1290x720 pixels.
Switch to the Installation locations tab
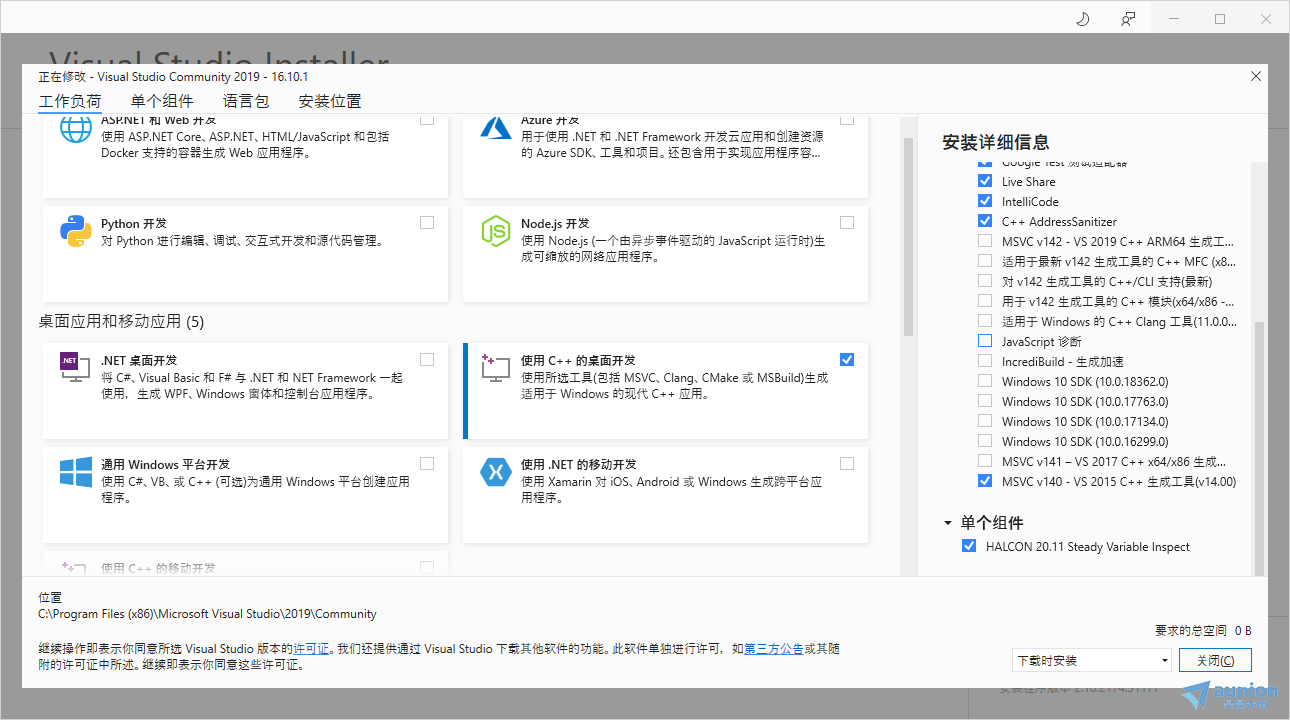pos(330,101)
